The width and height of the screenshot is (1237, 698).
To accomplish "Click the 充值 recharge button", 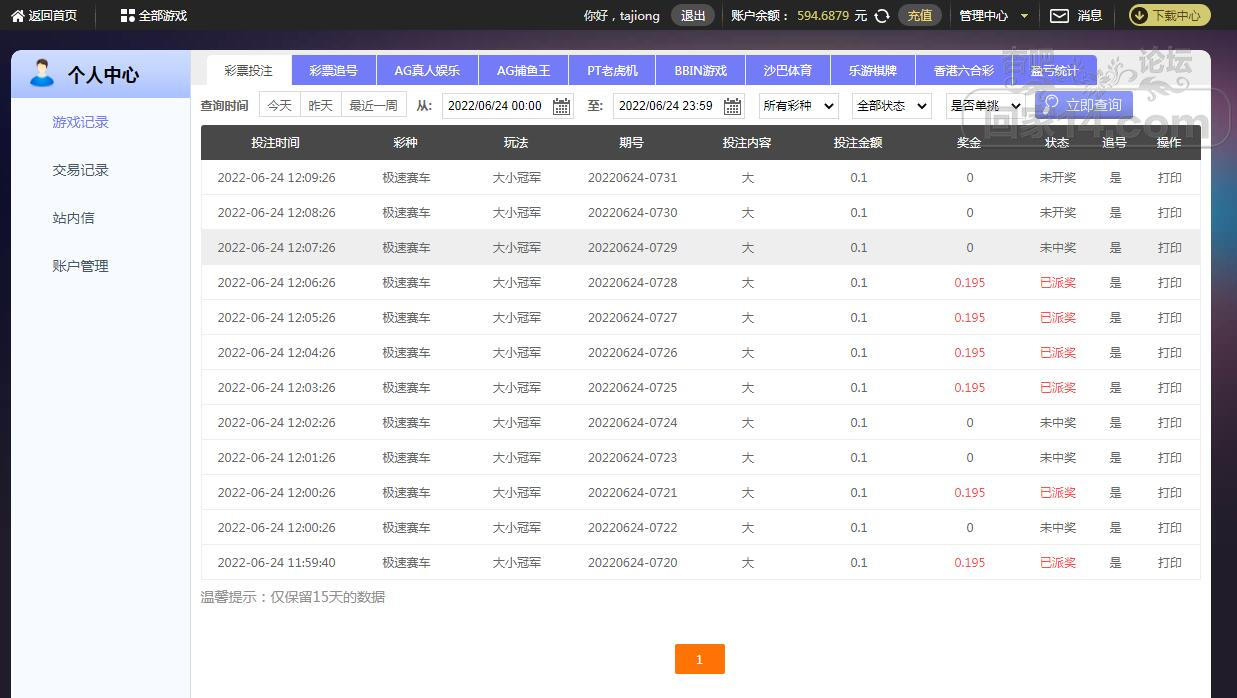I will pos(919,16).
